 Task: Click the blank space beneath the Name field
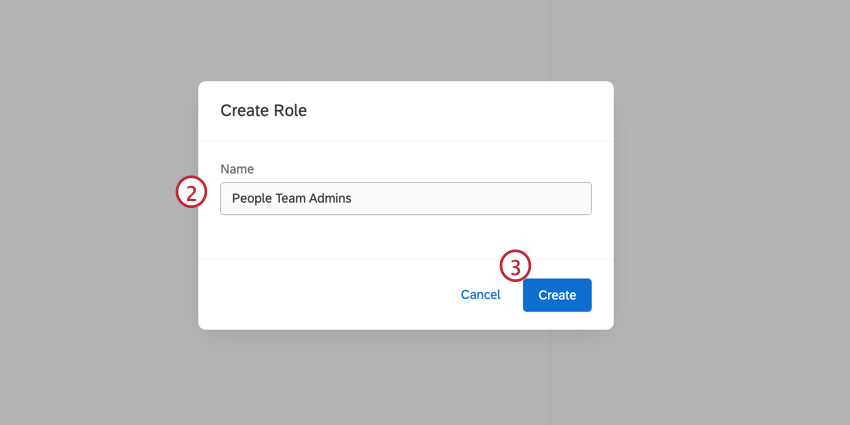point(405,237)
